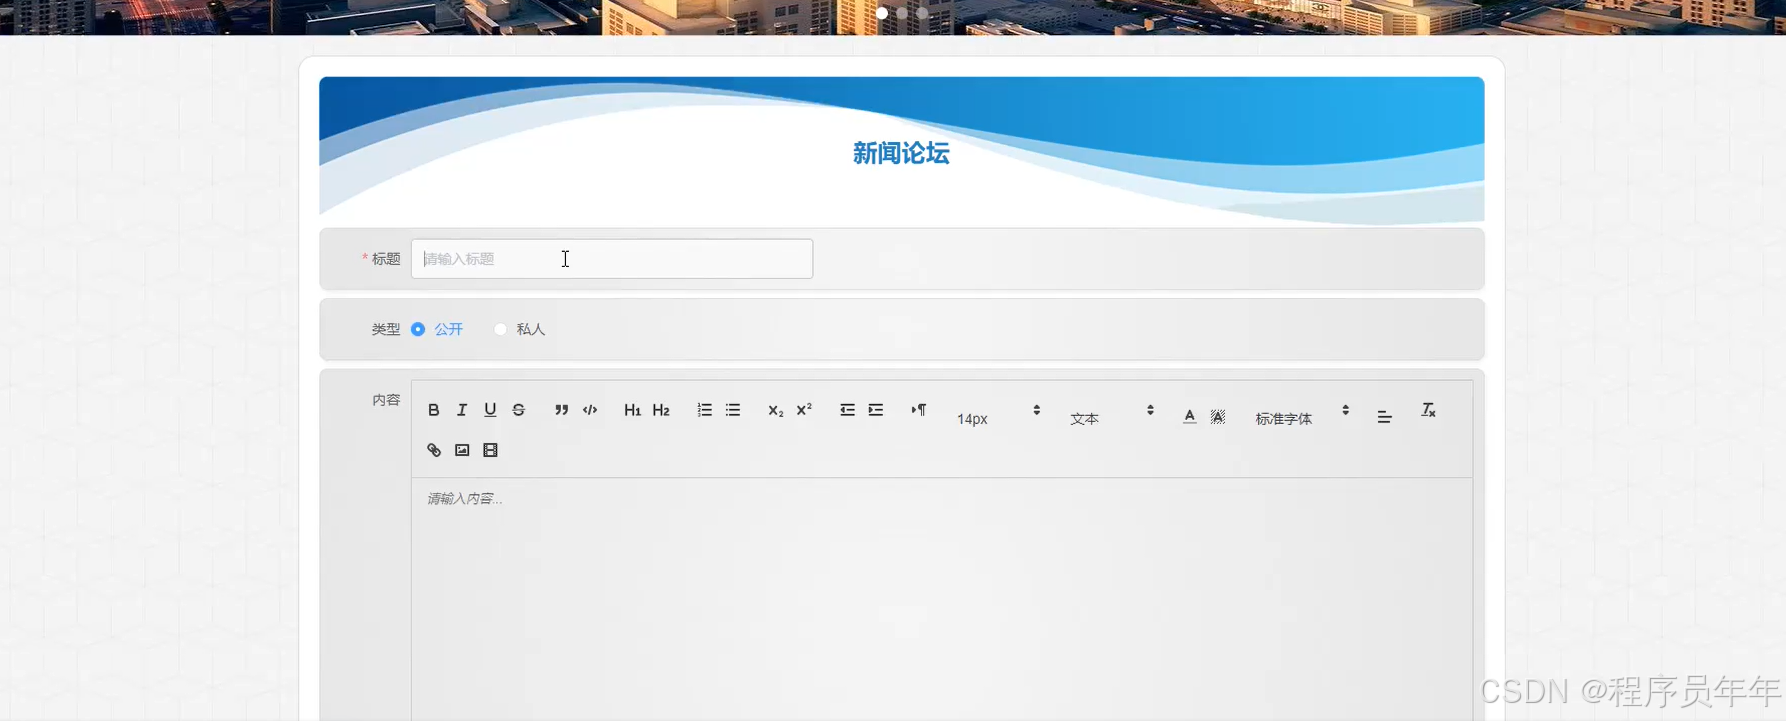The image size is (1786, 721).
Task: Apply superscript formatting
Action: tap(804, 410)
